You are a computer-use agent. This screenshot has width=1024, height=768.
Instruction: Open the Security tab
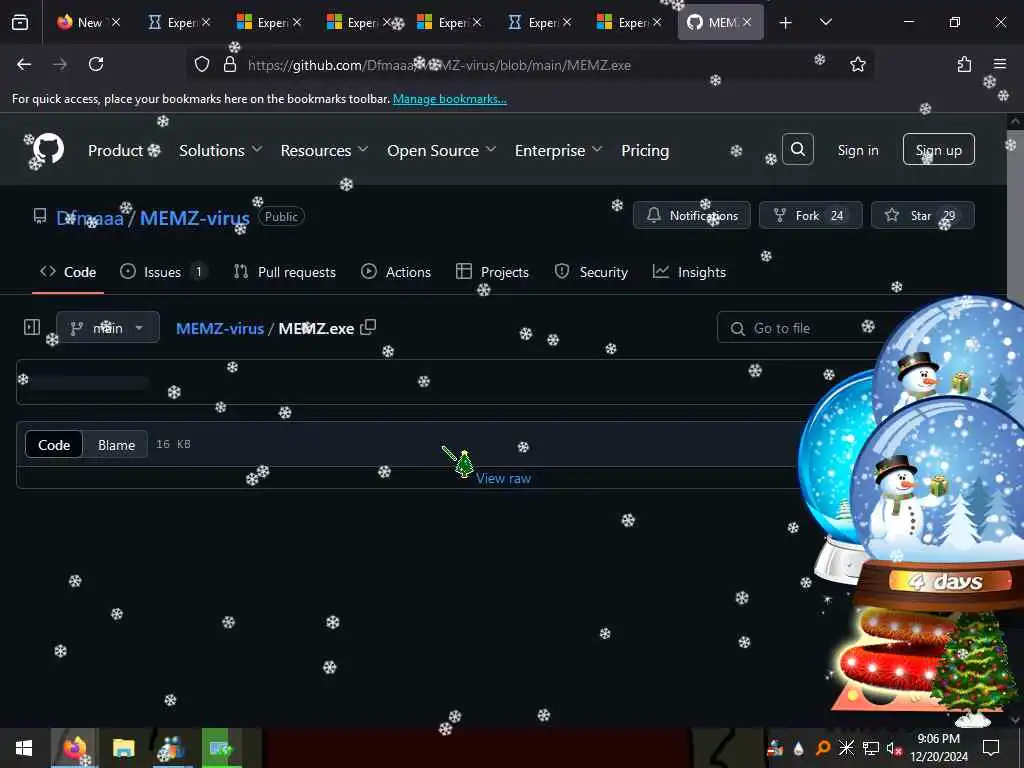[x=591, y=272]
